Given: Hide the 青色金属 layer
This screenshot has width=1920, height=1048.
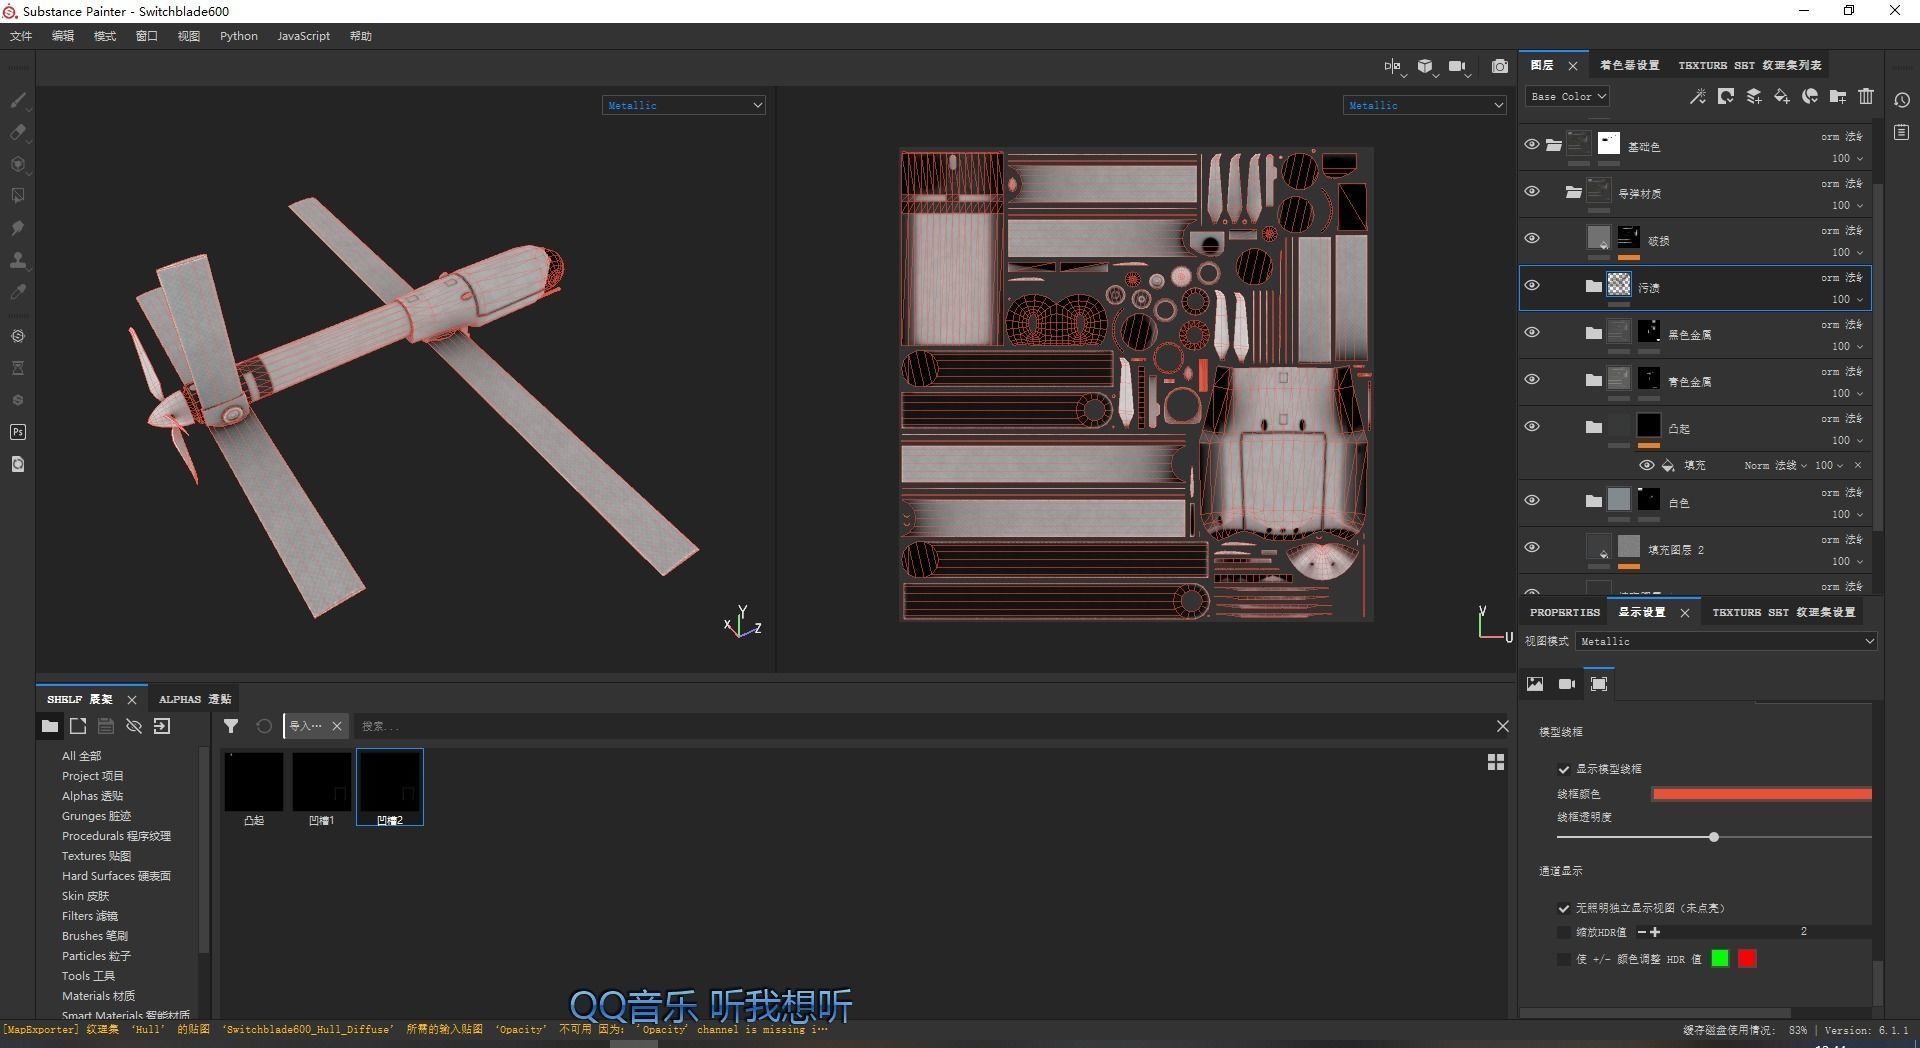Looking at the screenshot, I should click(1532, 380).
